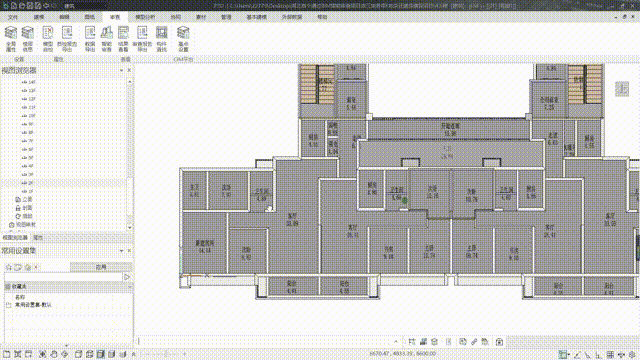Screen dimensions: 640x360
Task: Open the 视图浏览器 panel dropdown arrow
Action: coord(121,71)
